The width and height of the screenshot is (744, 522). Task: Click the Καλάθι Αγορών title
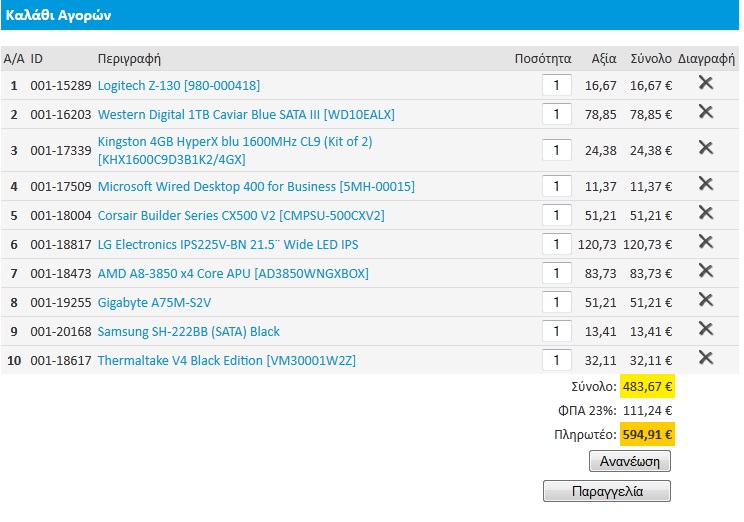[58, 15]
